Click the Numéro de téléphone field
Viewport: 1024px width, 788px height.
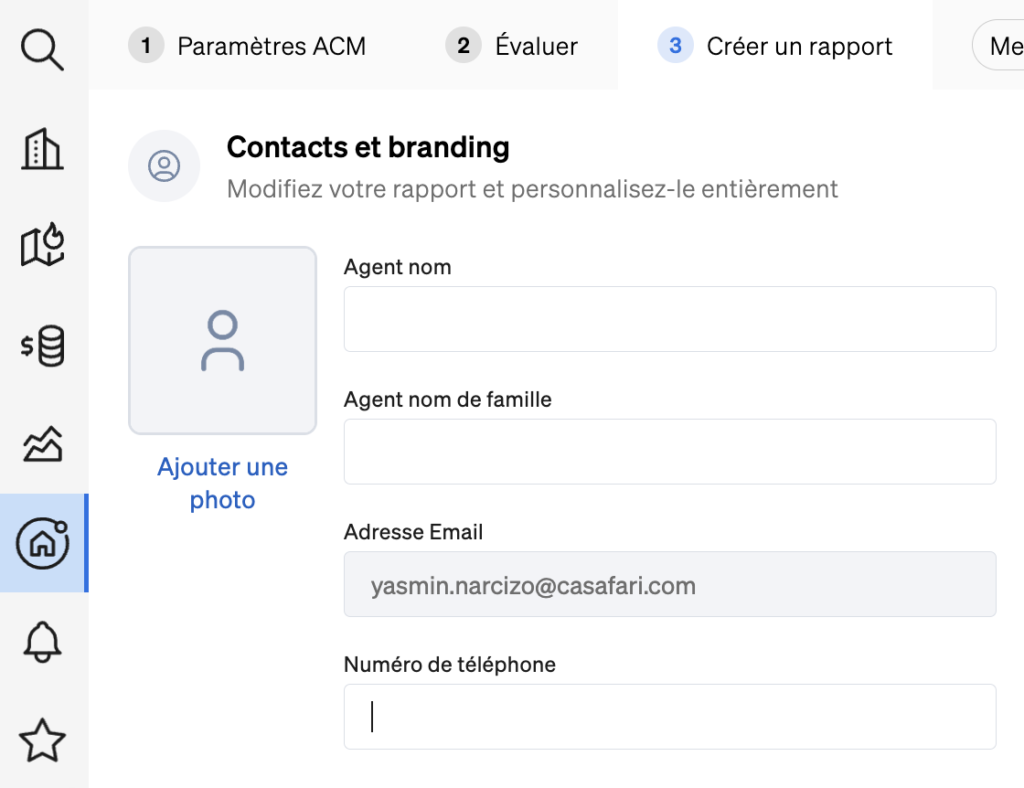[670, 716]
